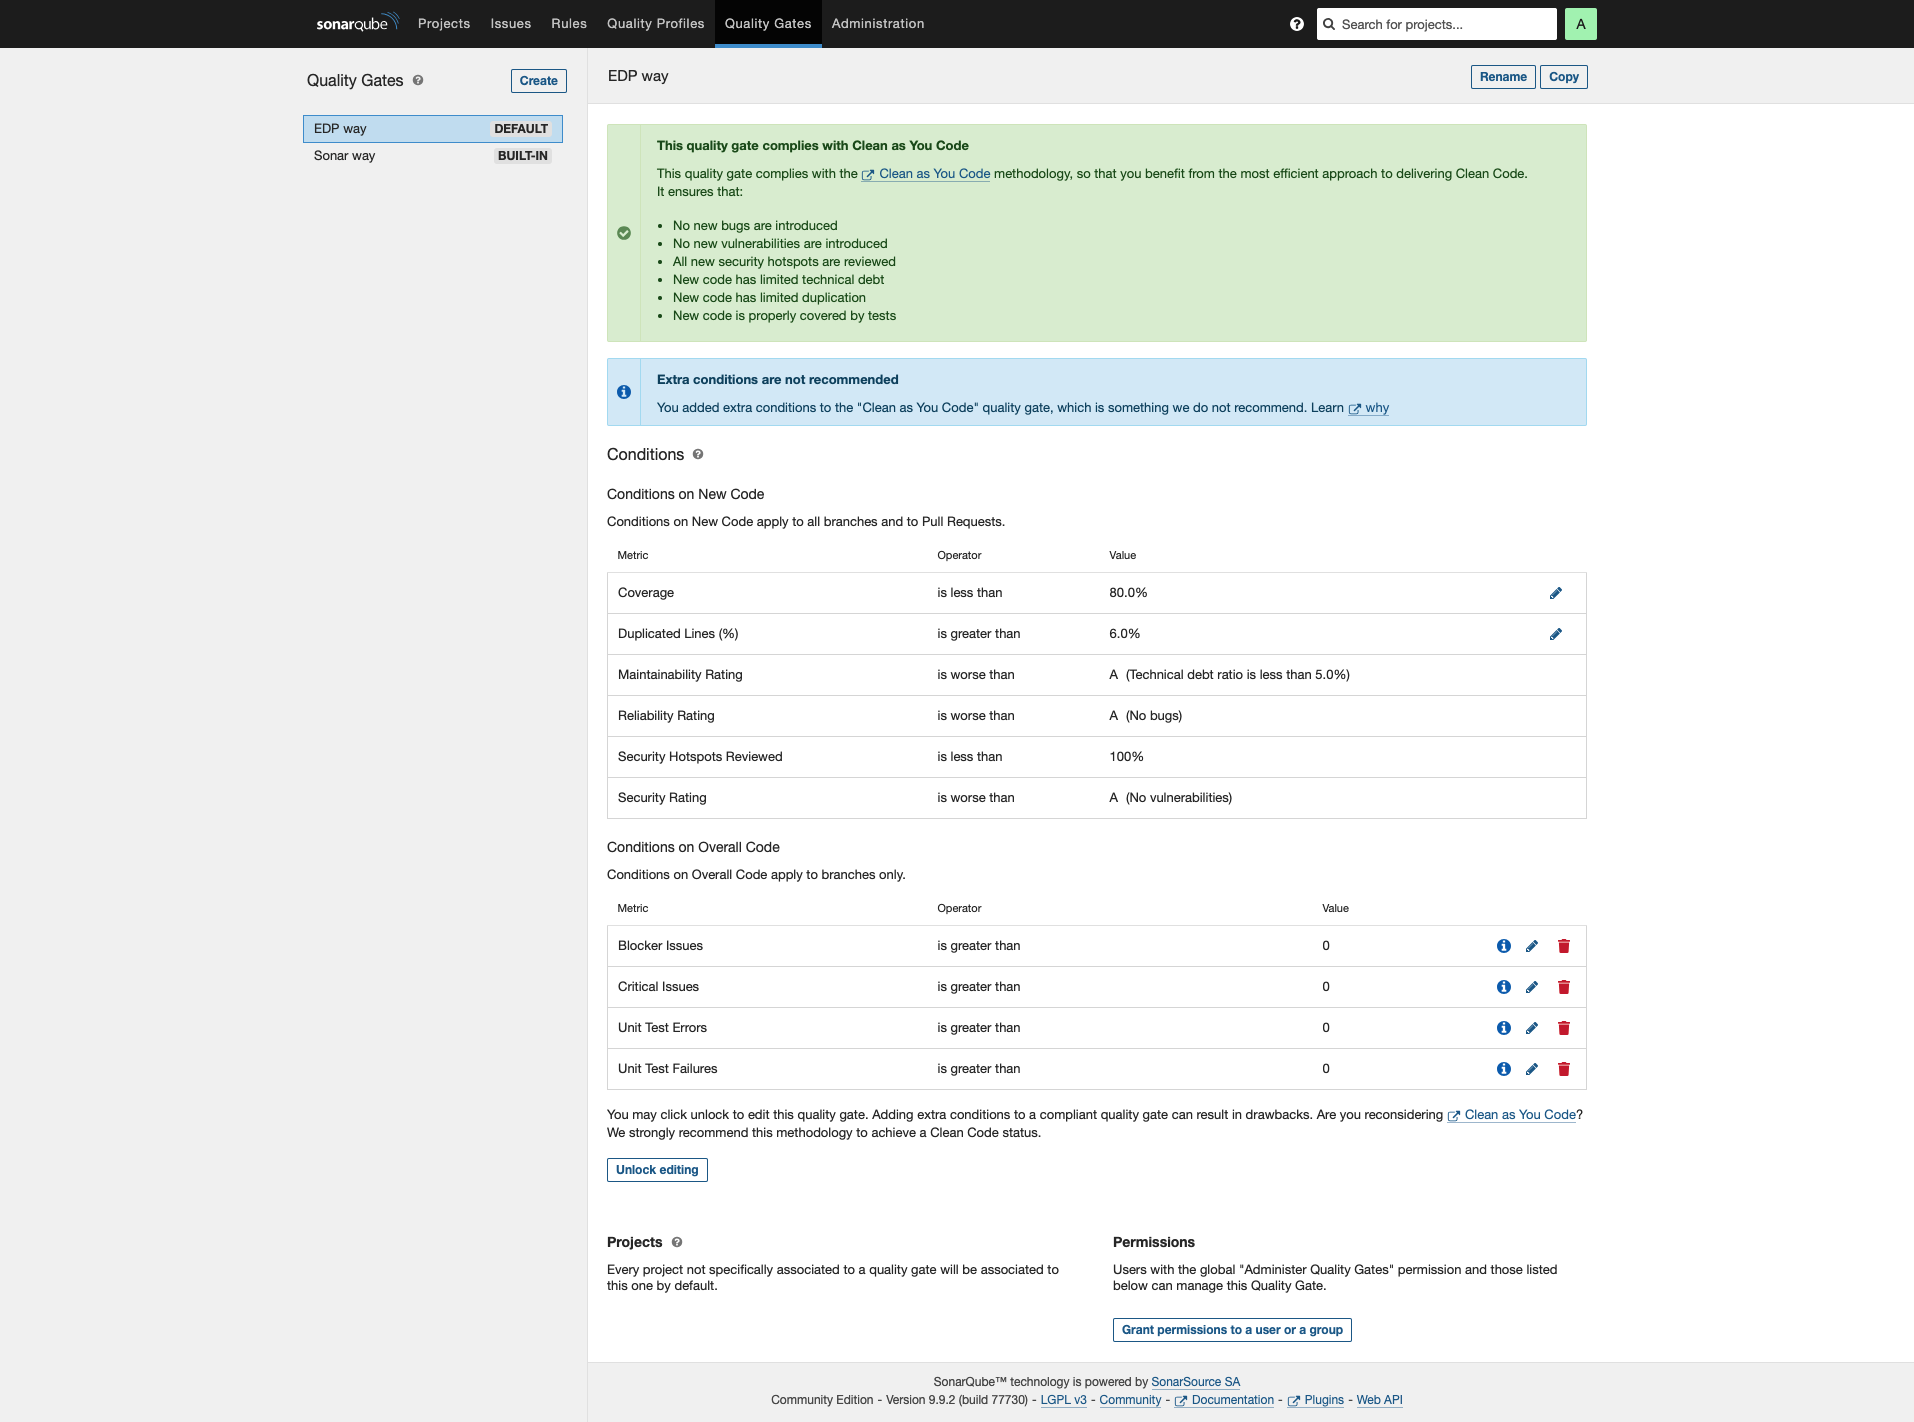This screenshot has width=1914, height=1422.
Task: Open the account avatar labeled A
Action: coord(1581,23)
